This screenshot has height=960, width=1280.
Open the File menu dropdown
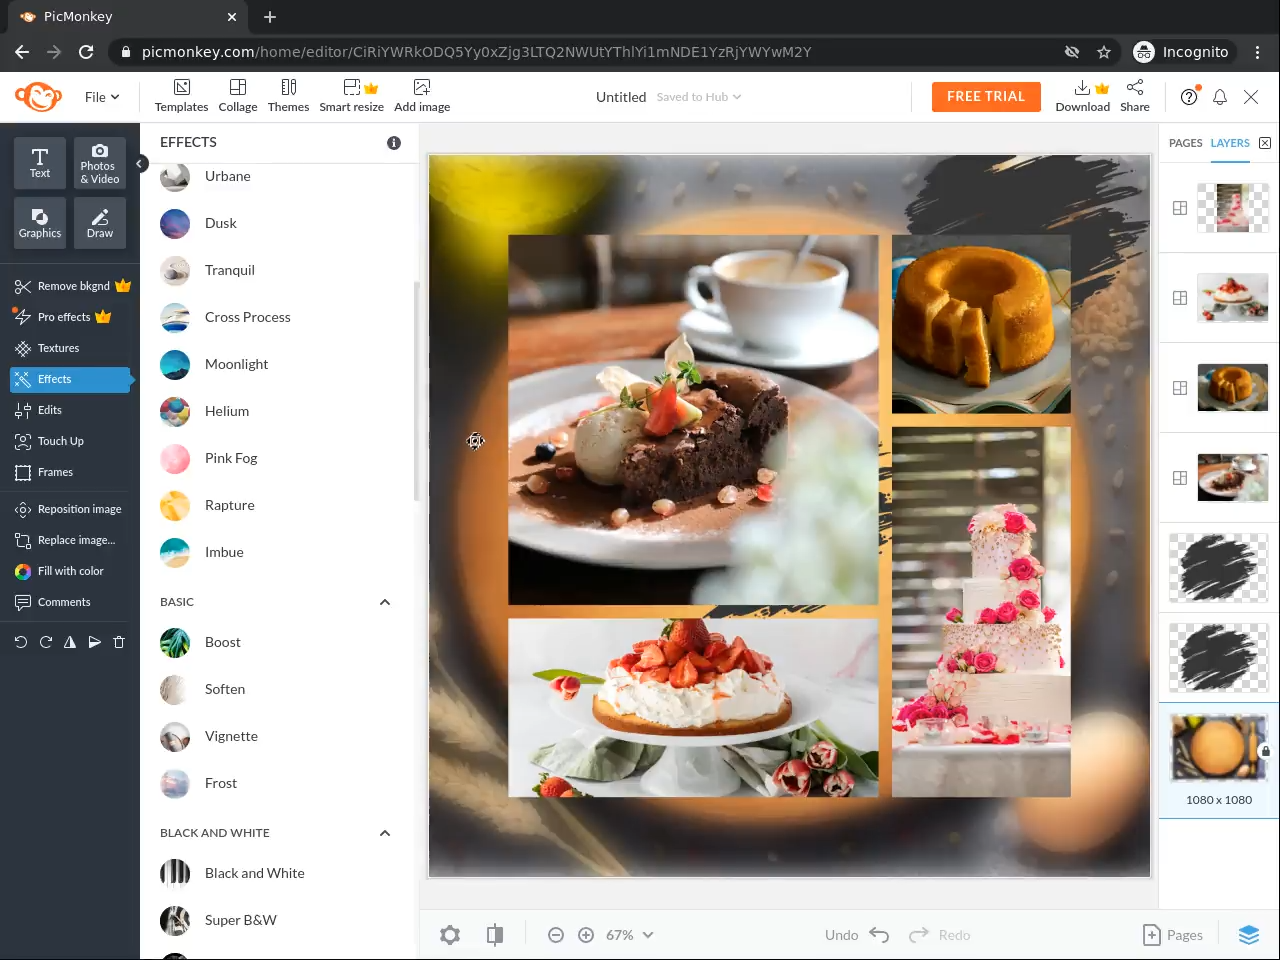click(x=102, y=97)
